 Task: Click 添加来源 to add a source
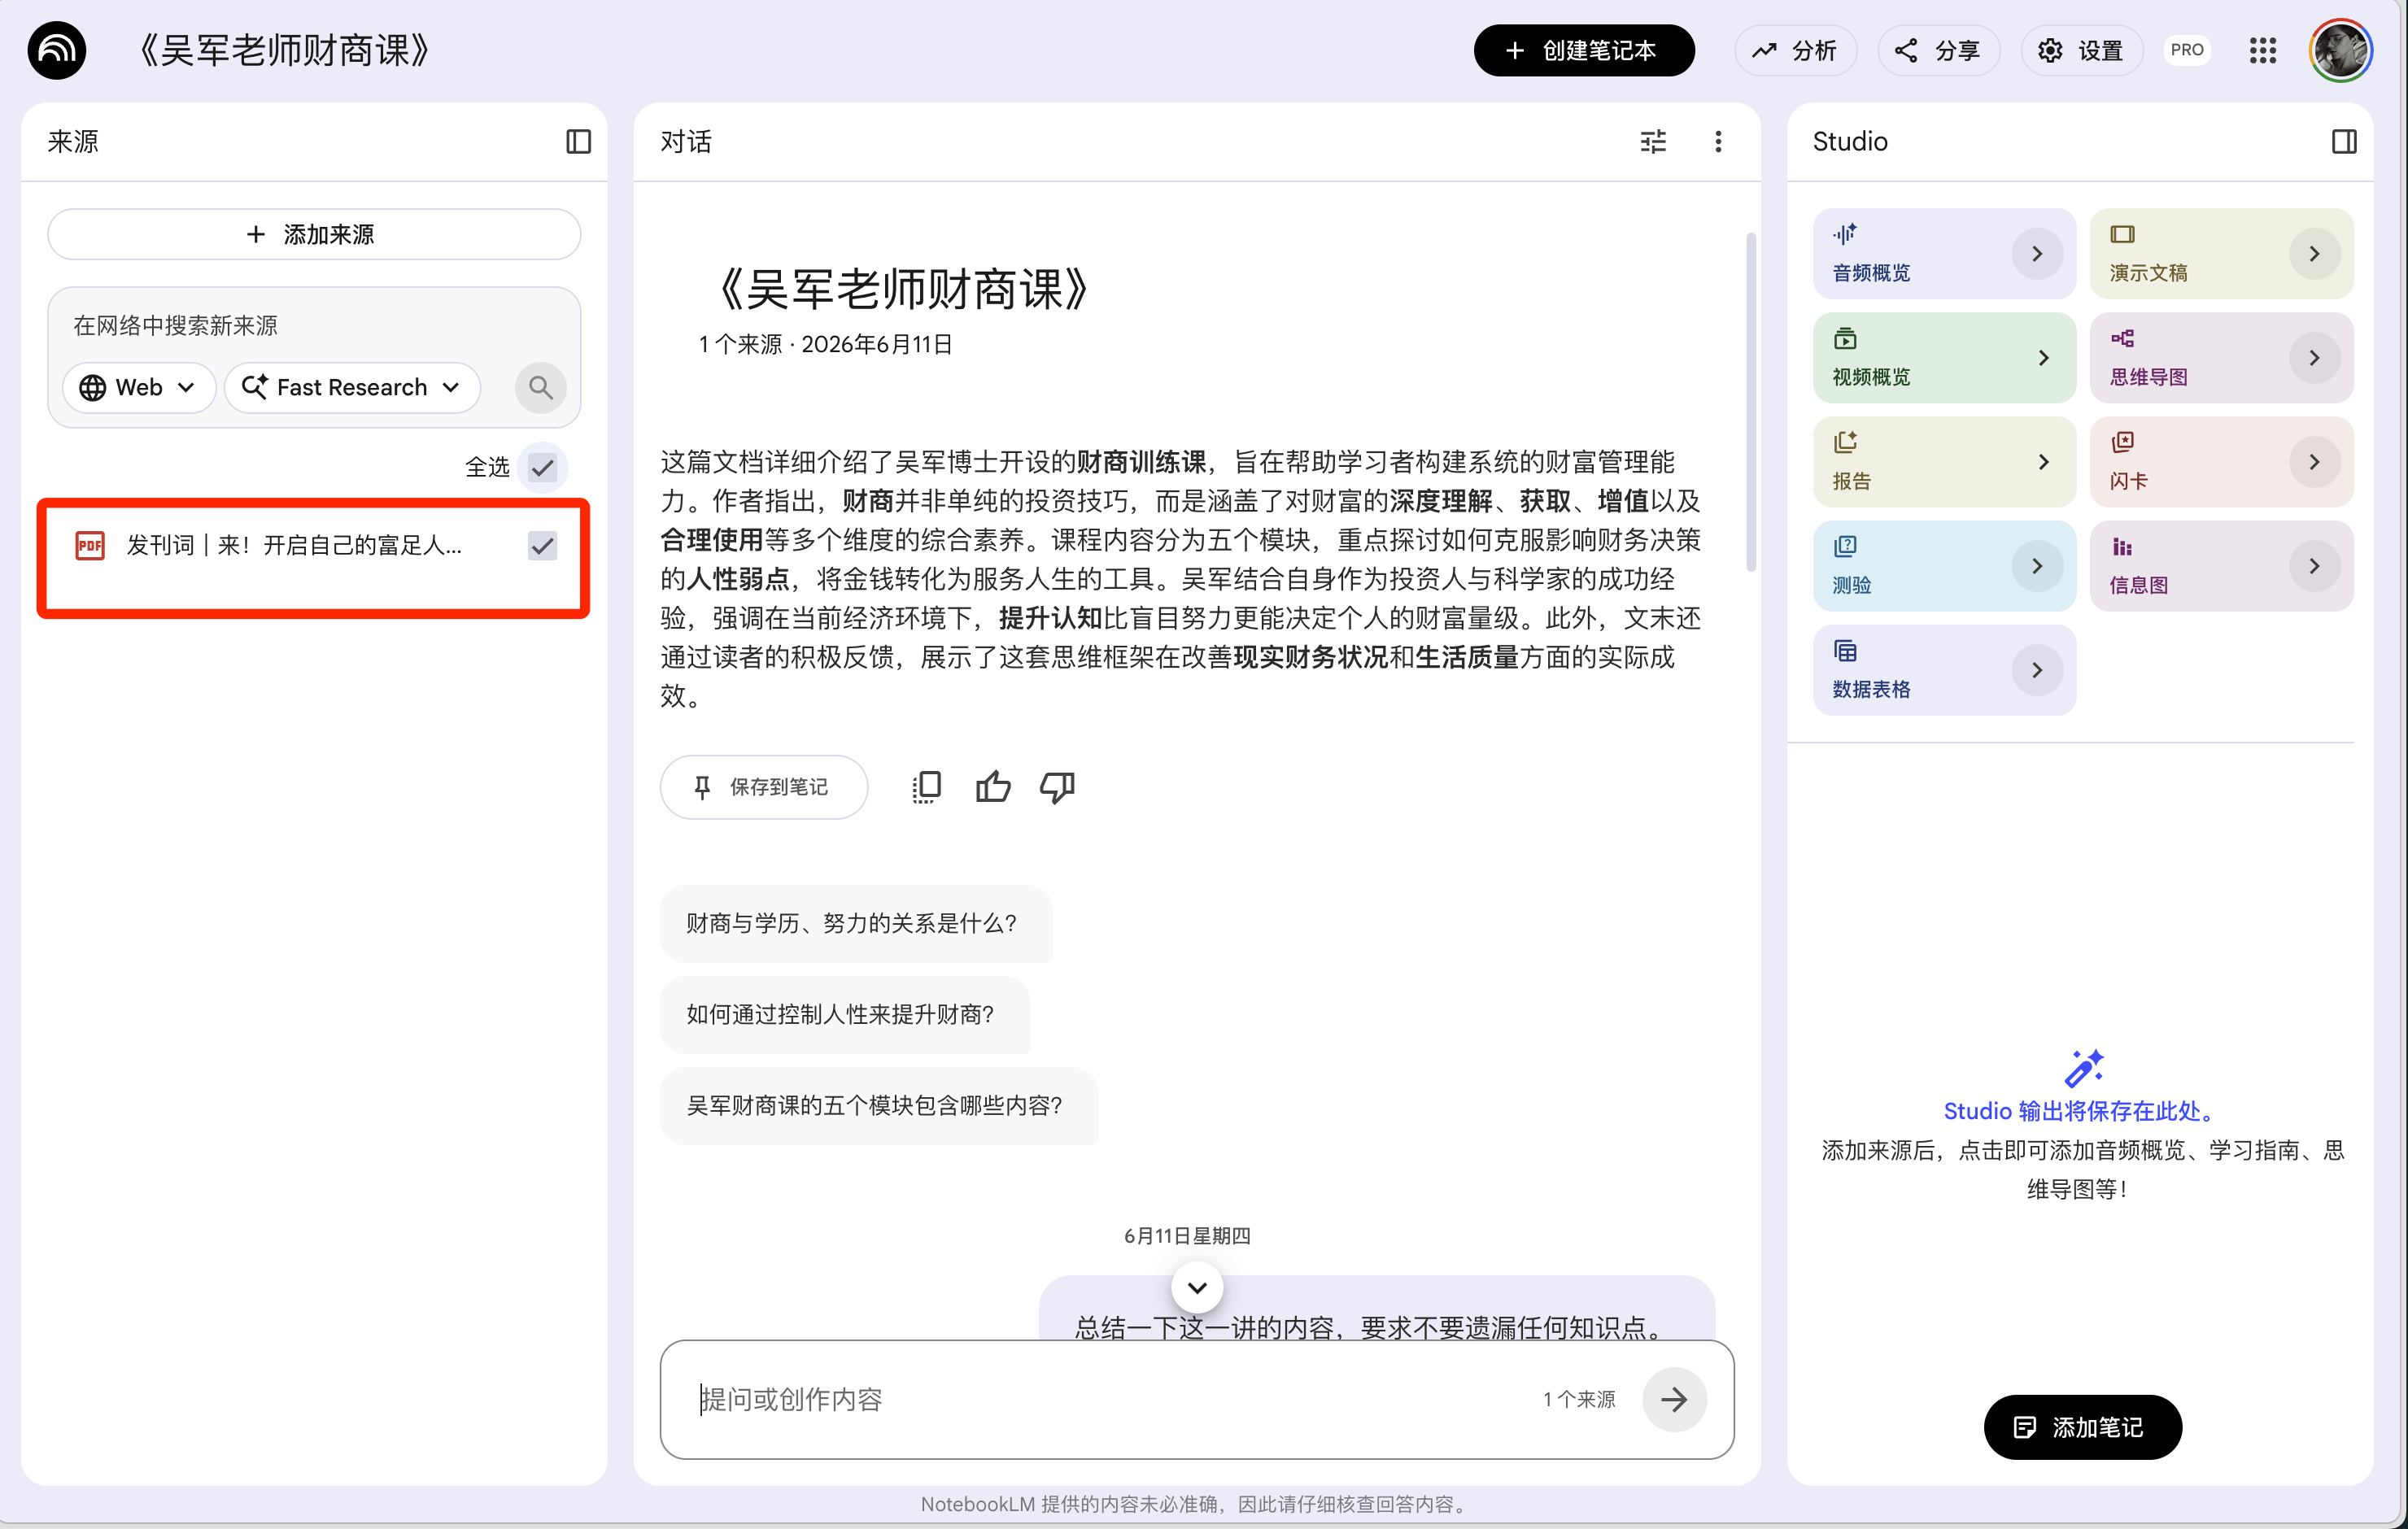[314, 234]
